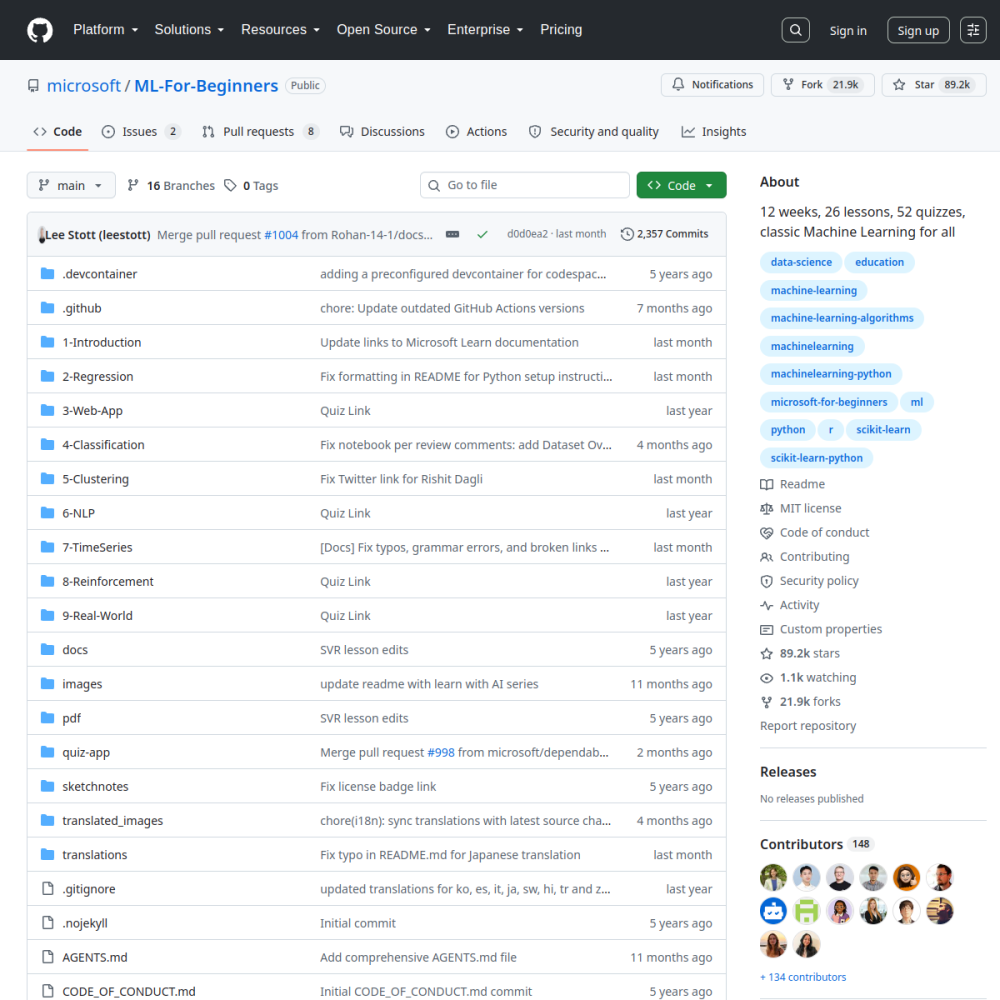Click the 89.2k stars link
1000x1000 pixels.
click(x=800, y=654)
